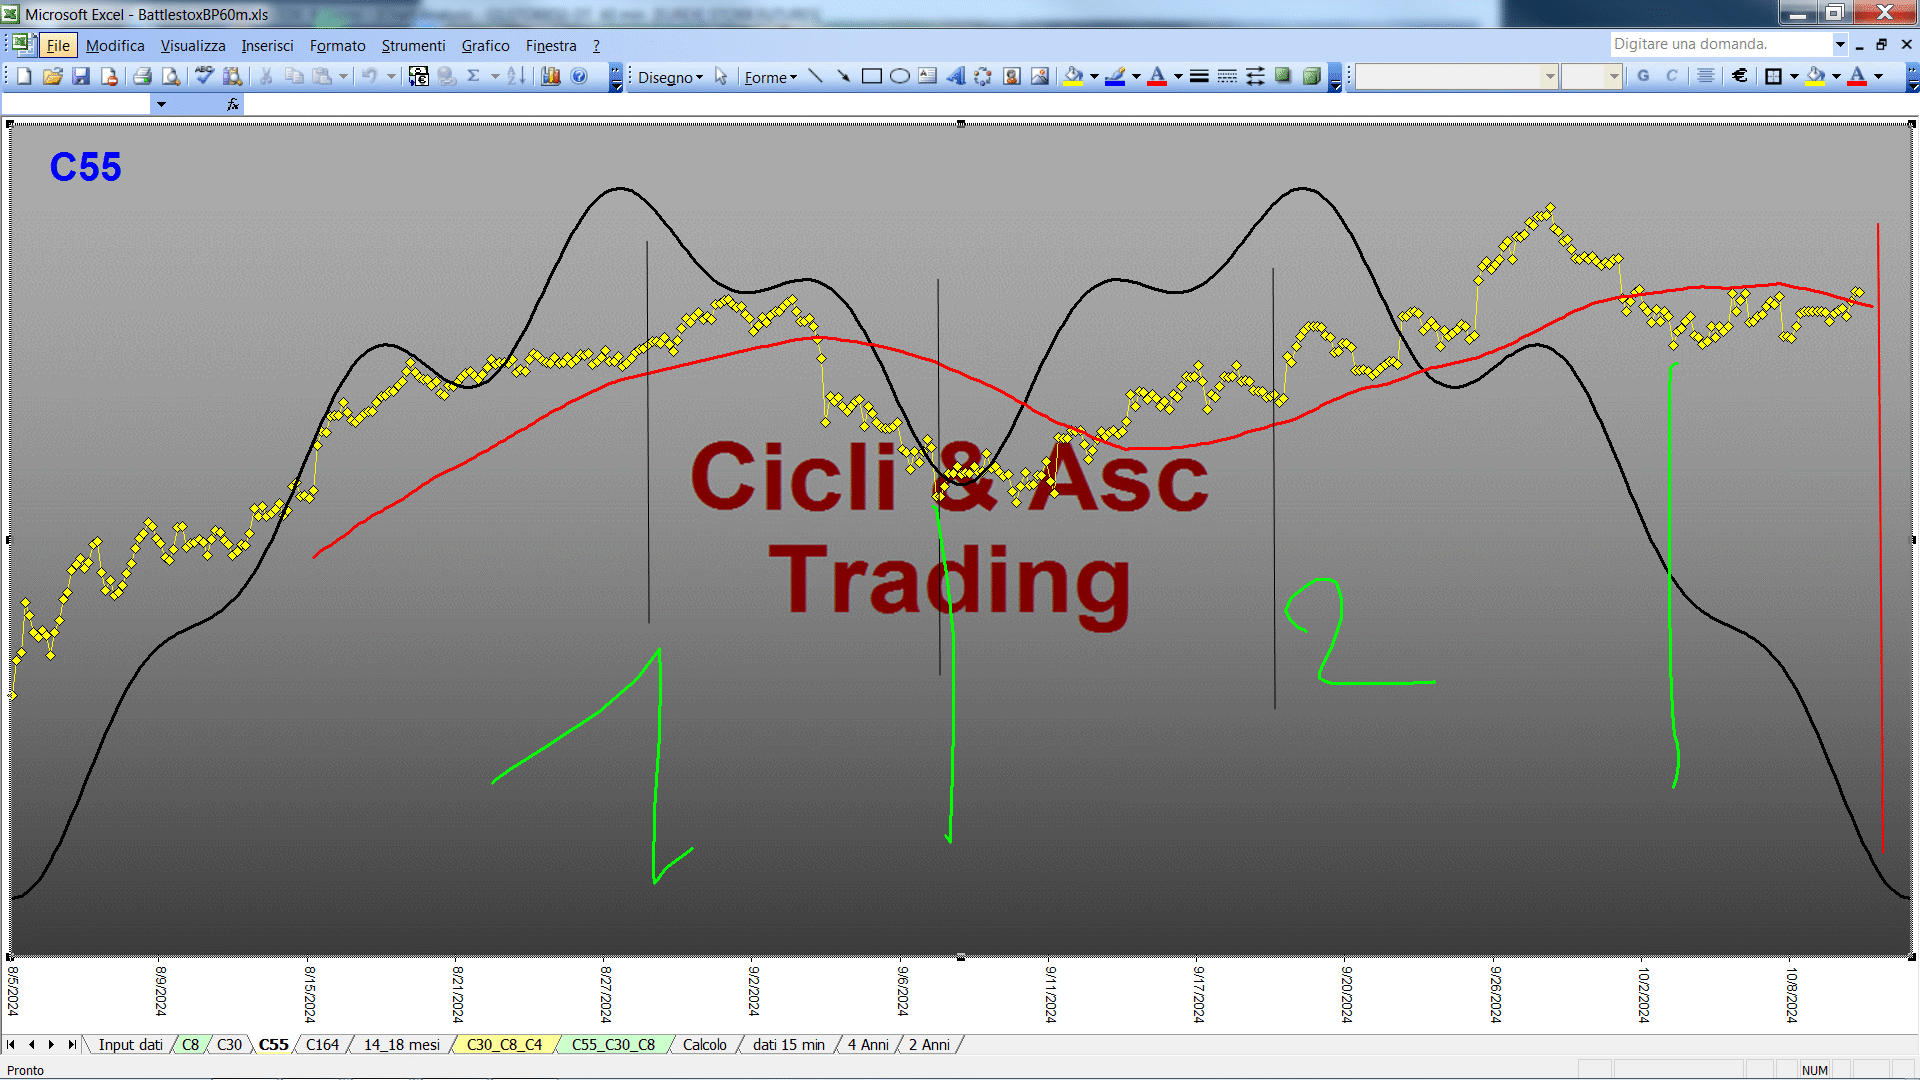Run spelling check (ABC icon)
The width and height of the screenshot is (1920, 1080).
pyautogui.click(x=204, y=76)
